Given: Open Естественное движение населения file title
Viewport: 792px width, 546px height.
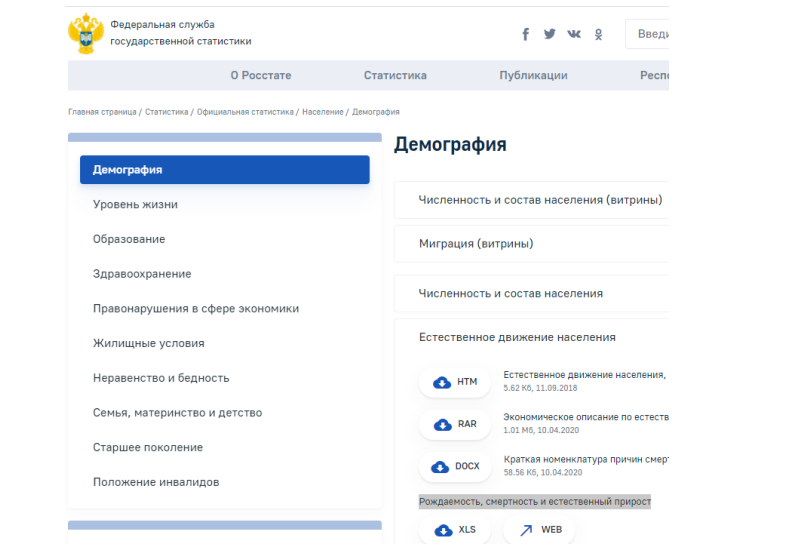Looking at the screenshot, I should [584, 375].
